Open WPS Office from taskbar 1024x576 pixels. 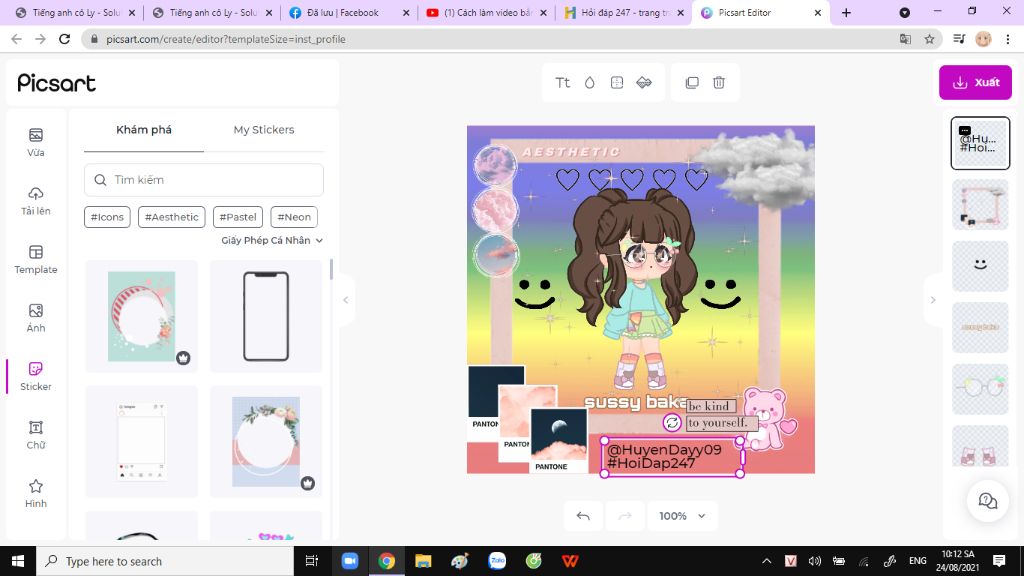(x=570, y=561)
